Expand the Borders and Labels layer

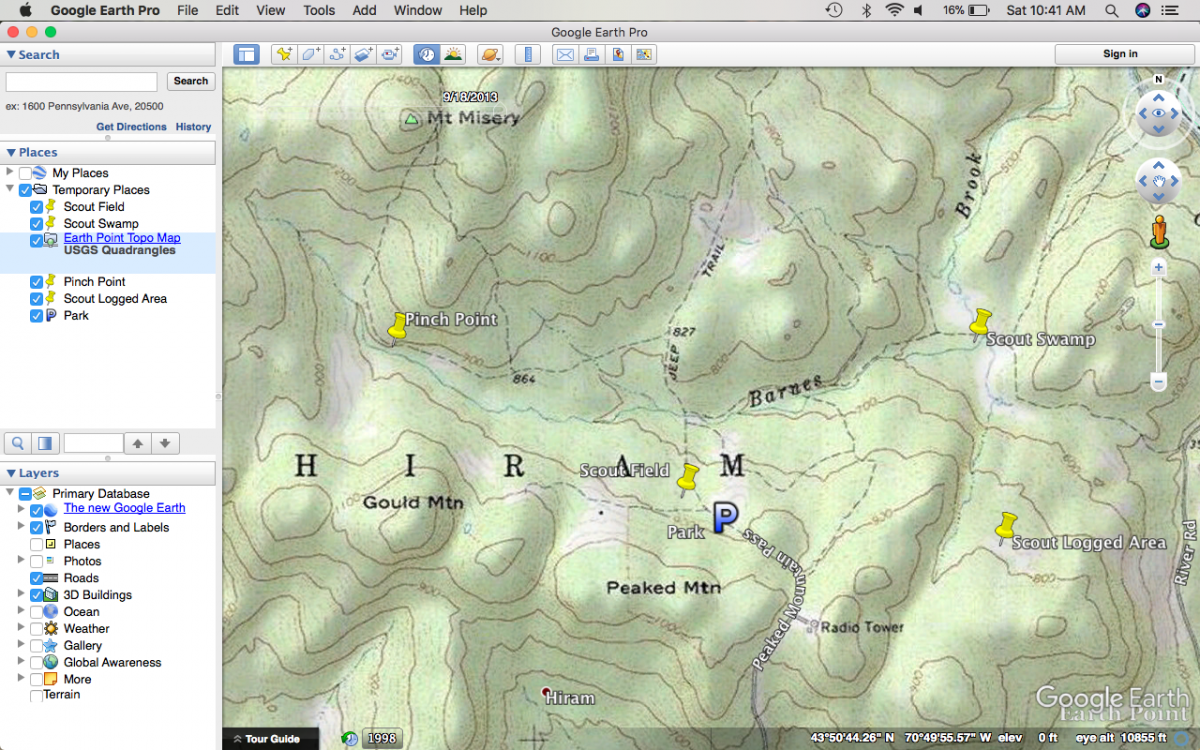click(x=21, y=526)
